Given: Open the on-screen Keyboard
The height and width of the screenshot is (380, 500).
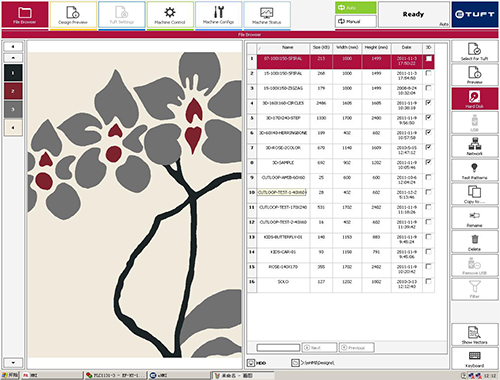Looking at the screenshot, I should point(475,359).
